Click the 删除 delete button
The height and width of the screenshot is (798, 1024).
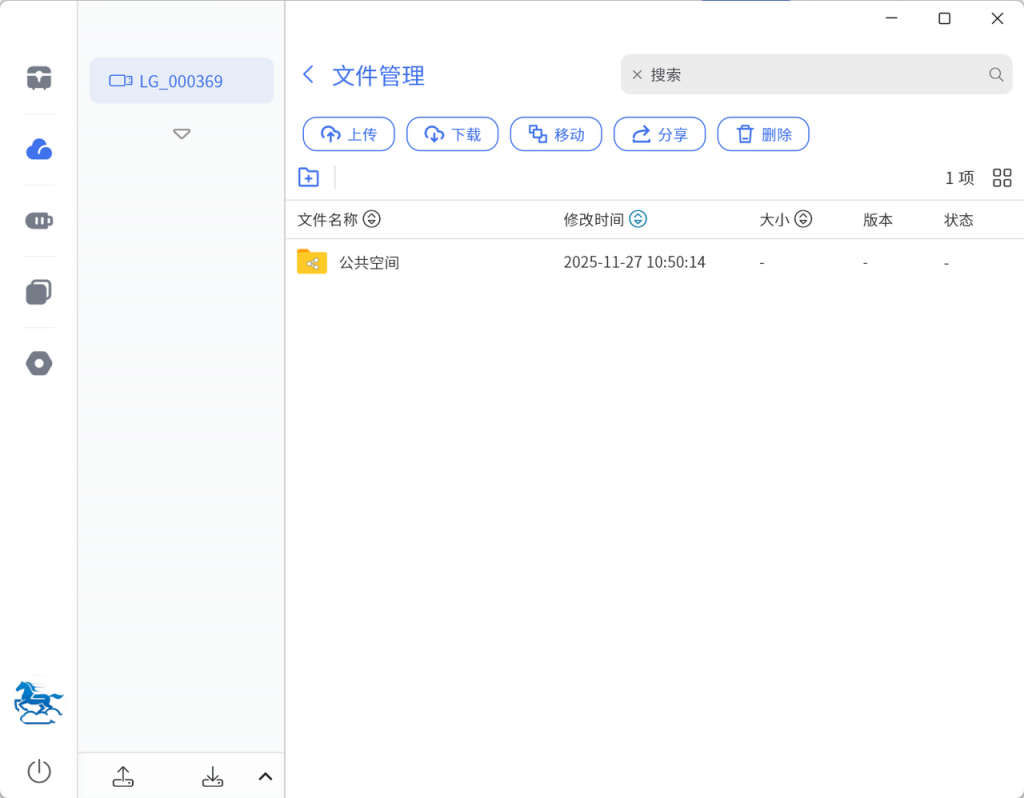(763, 134)
